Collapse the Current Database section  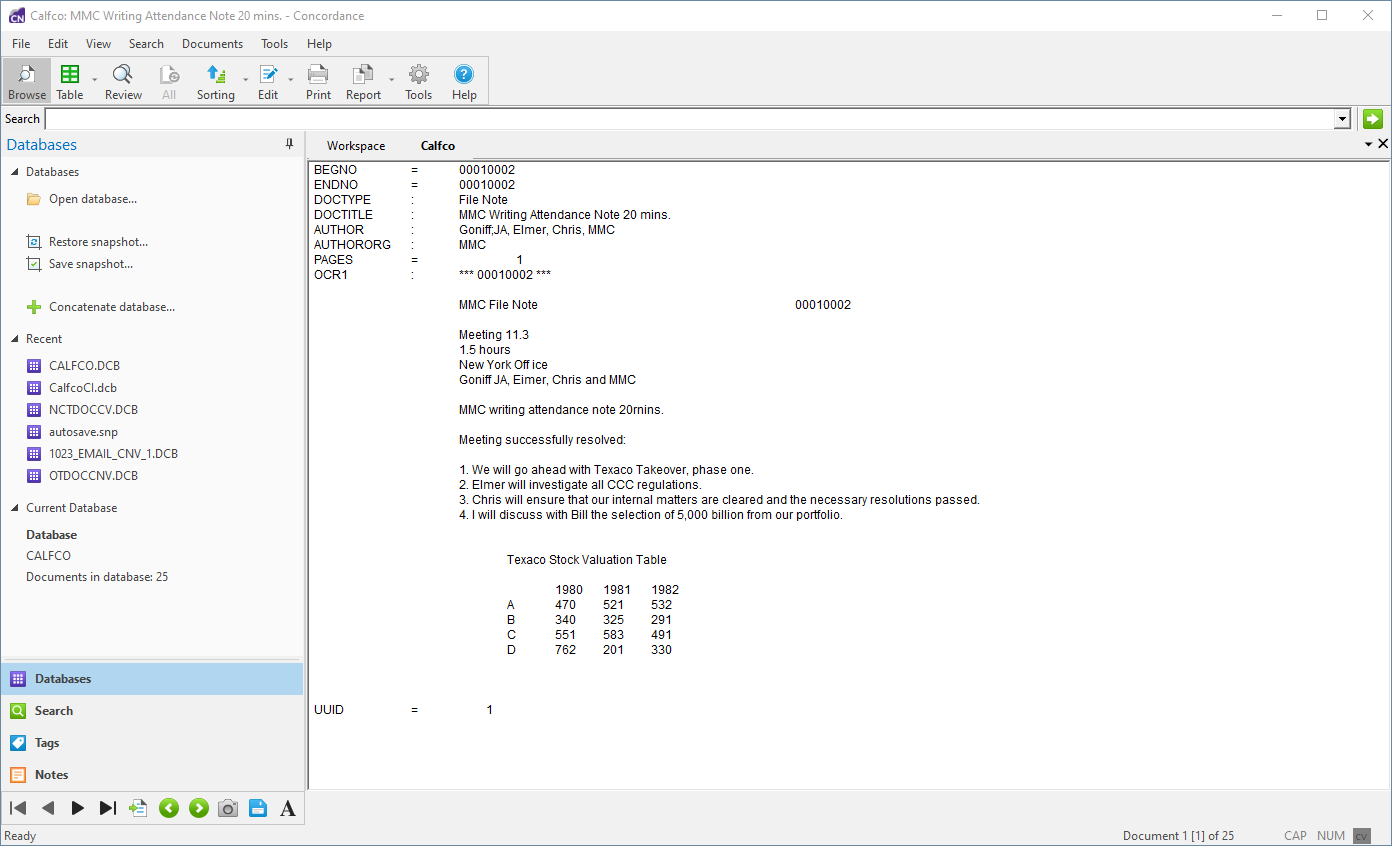coord(15,508)
